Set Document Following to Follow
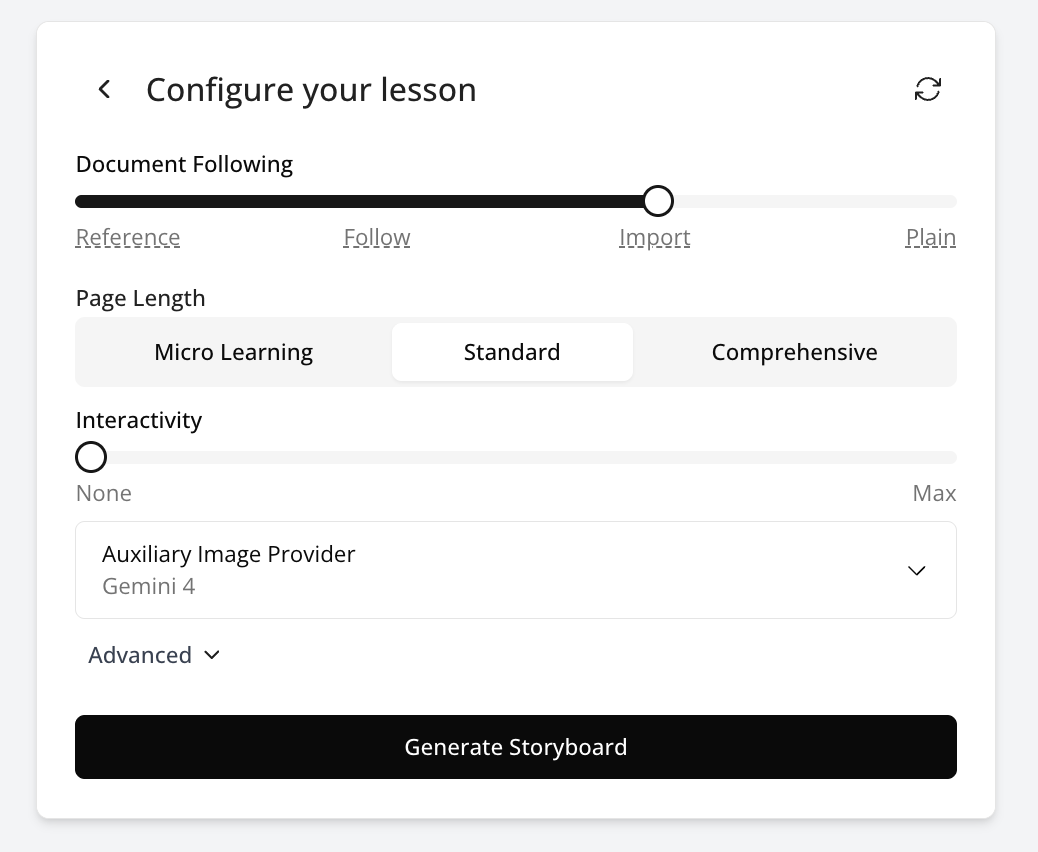 pyautogui.click(x=377, y=238)
